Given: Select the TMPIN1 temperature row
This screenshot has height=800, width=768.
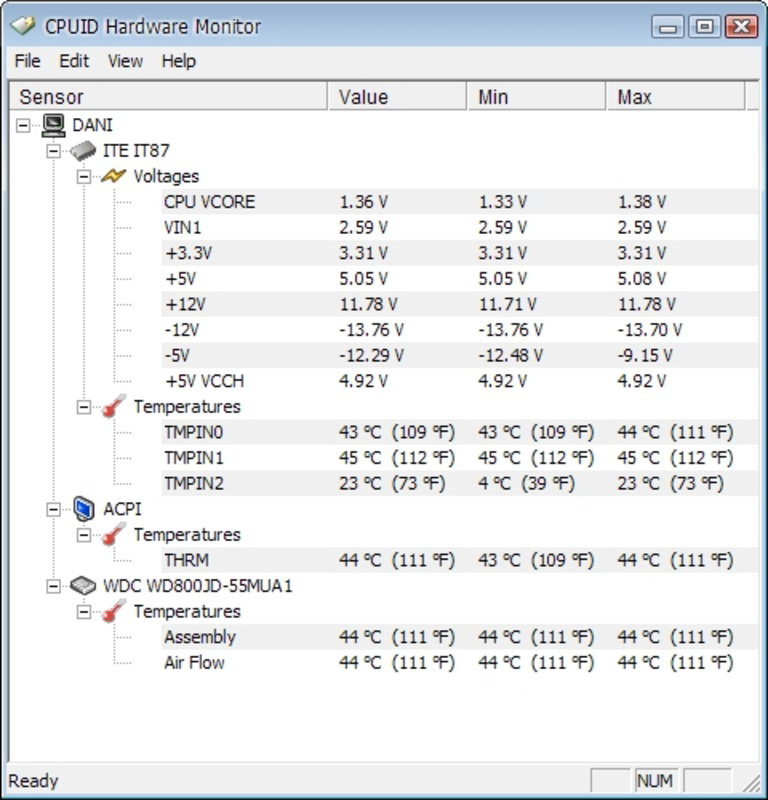Looking at the screenshot, I should coord(459,458).
